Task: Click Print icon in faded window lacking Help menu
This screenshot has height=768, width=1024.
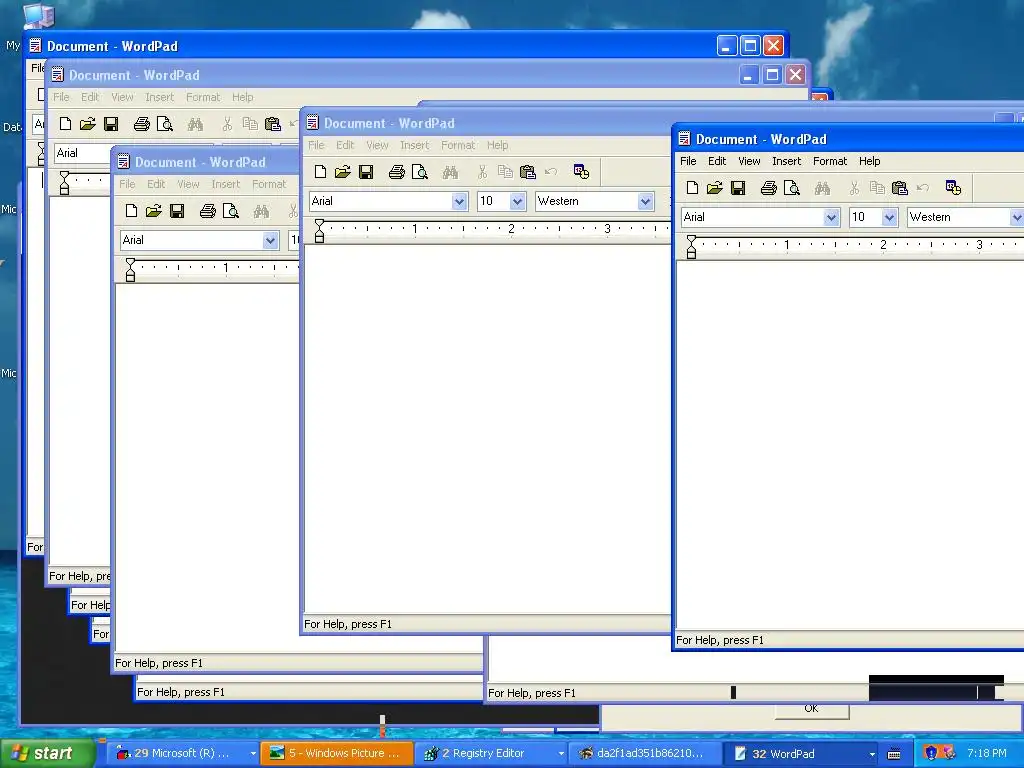Action: click(208, 210)
